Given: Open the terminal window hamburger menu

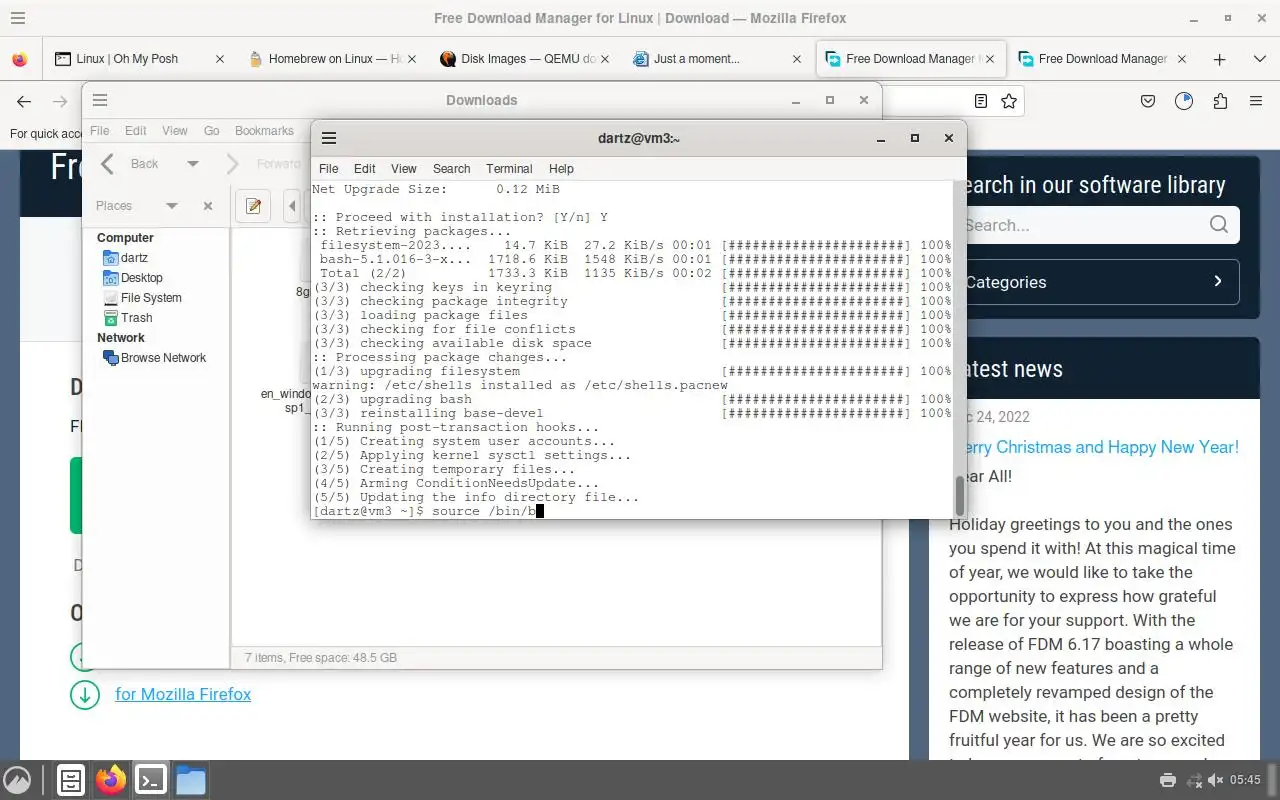Looking at the screenshot, I should 329,139.
